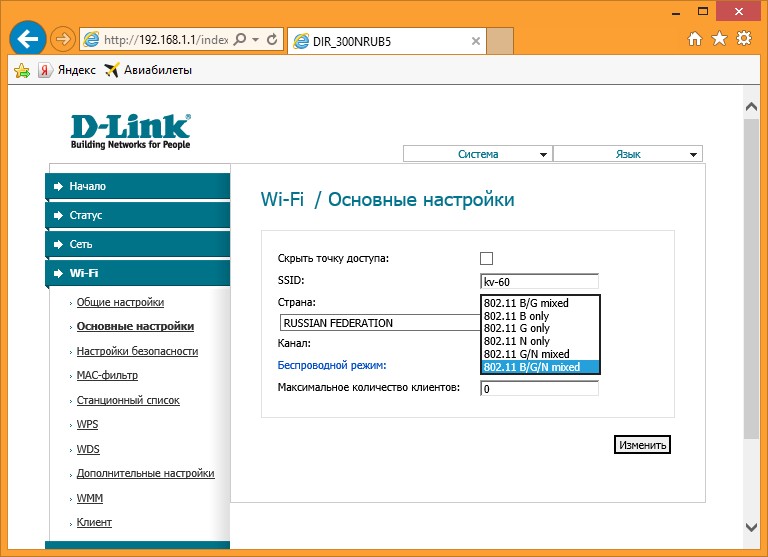768x557 pixels.
Task: Toggle the Скрыть точку доступа checkbox
Action: (x=487, y=258)
